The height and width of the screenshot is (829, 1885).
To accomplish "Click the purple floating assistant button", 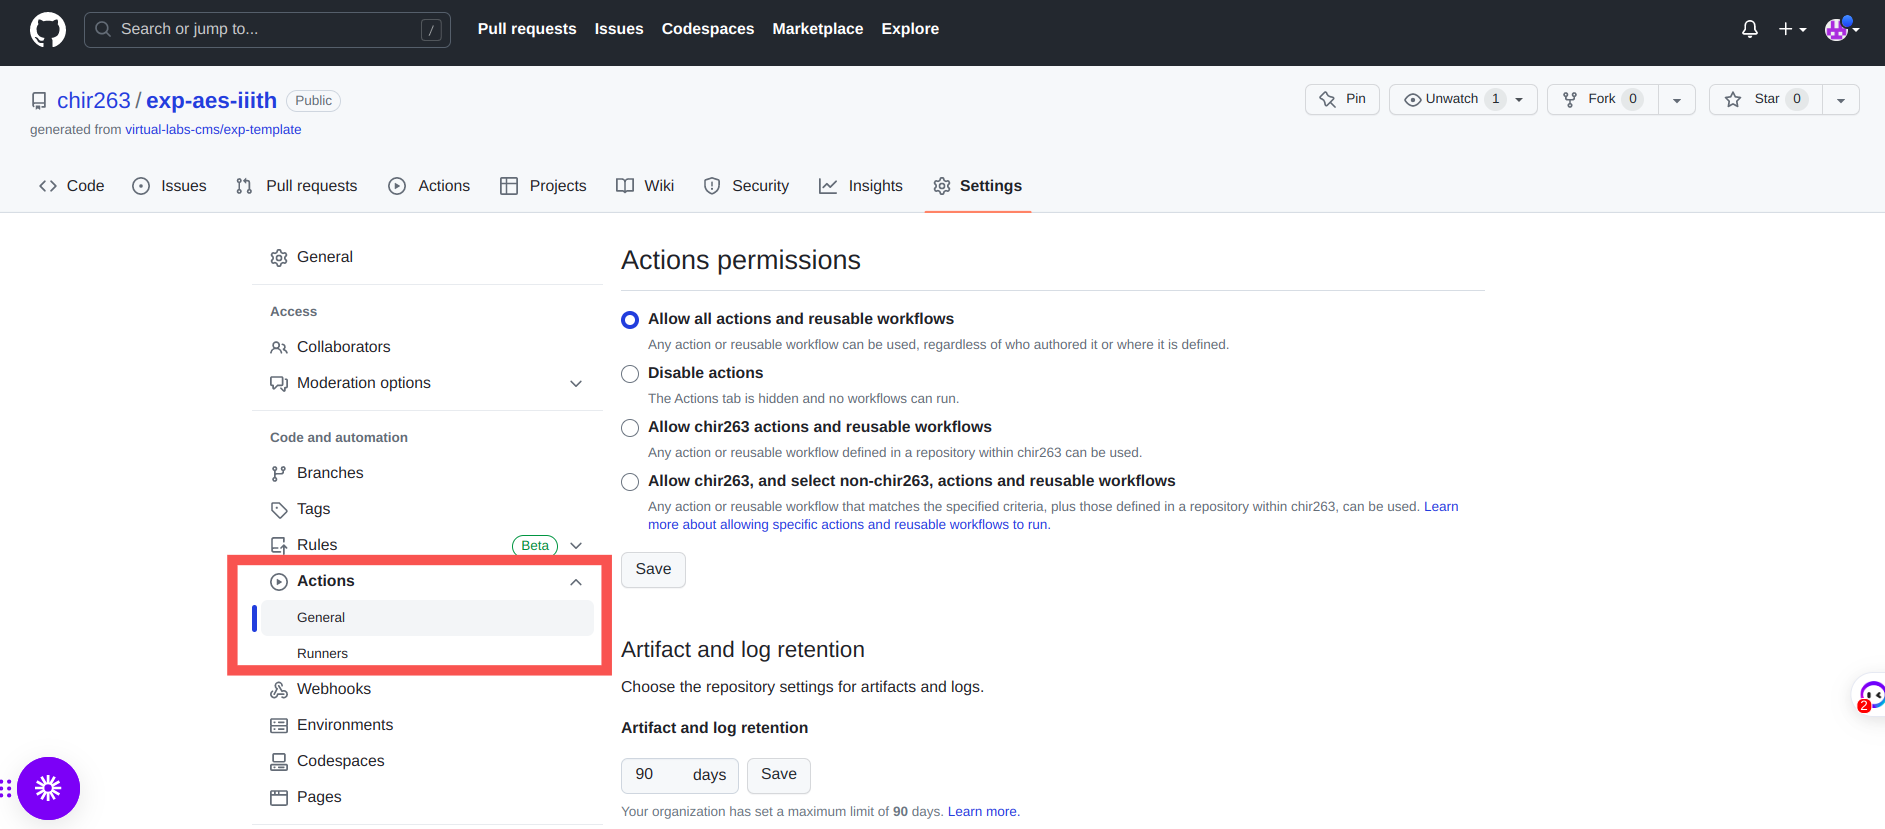I will click(48, 788).
